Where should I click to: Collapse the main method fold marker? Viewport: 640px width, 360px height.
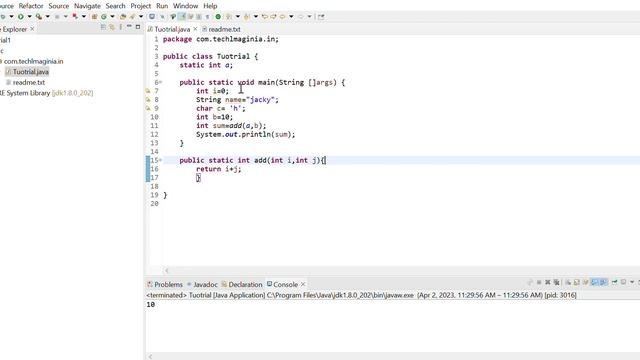(160, 82)
